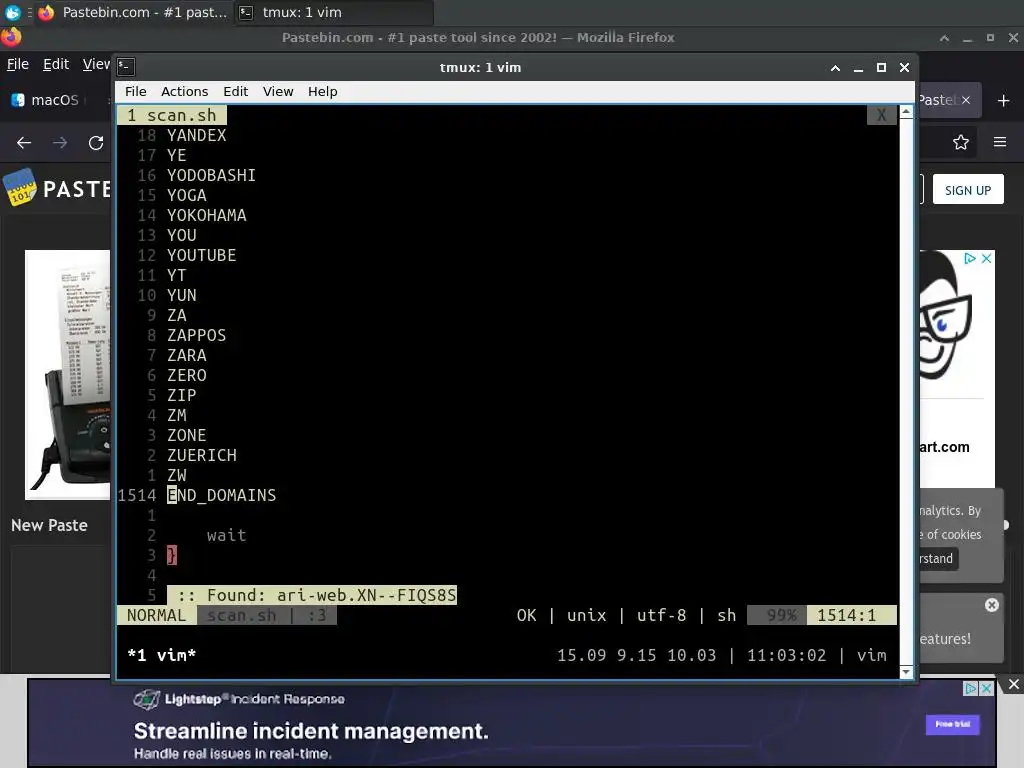Click the terminal window icon in the title bar
This screenshot has height=768, width=1024.
coord(125,67)
